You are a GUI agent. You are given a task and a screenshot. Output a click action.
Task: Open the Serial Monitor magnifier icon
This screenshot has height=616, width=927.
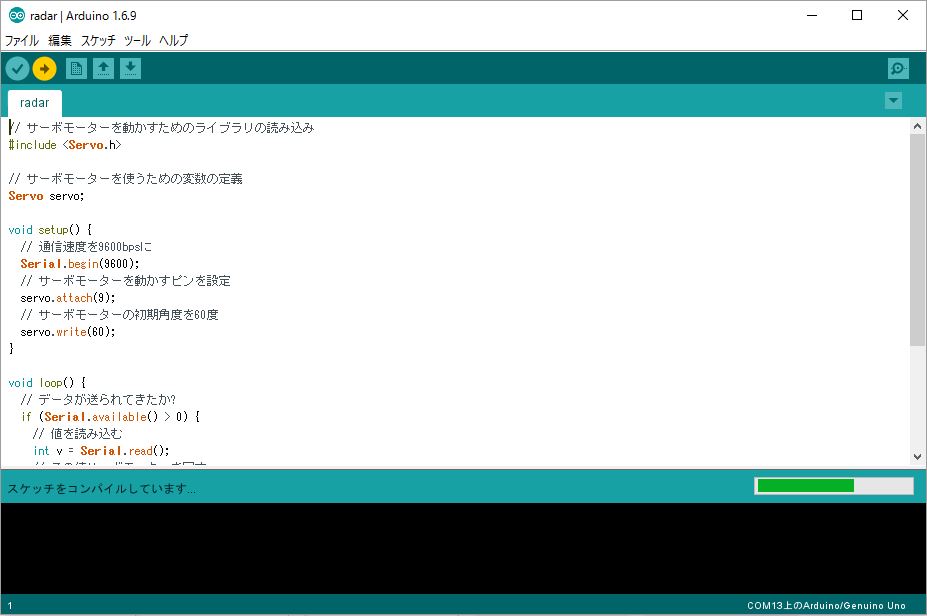(898, 69)
